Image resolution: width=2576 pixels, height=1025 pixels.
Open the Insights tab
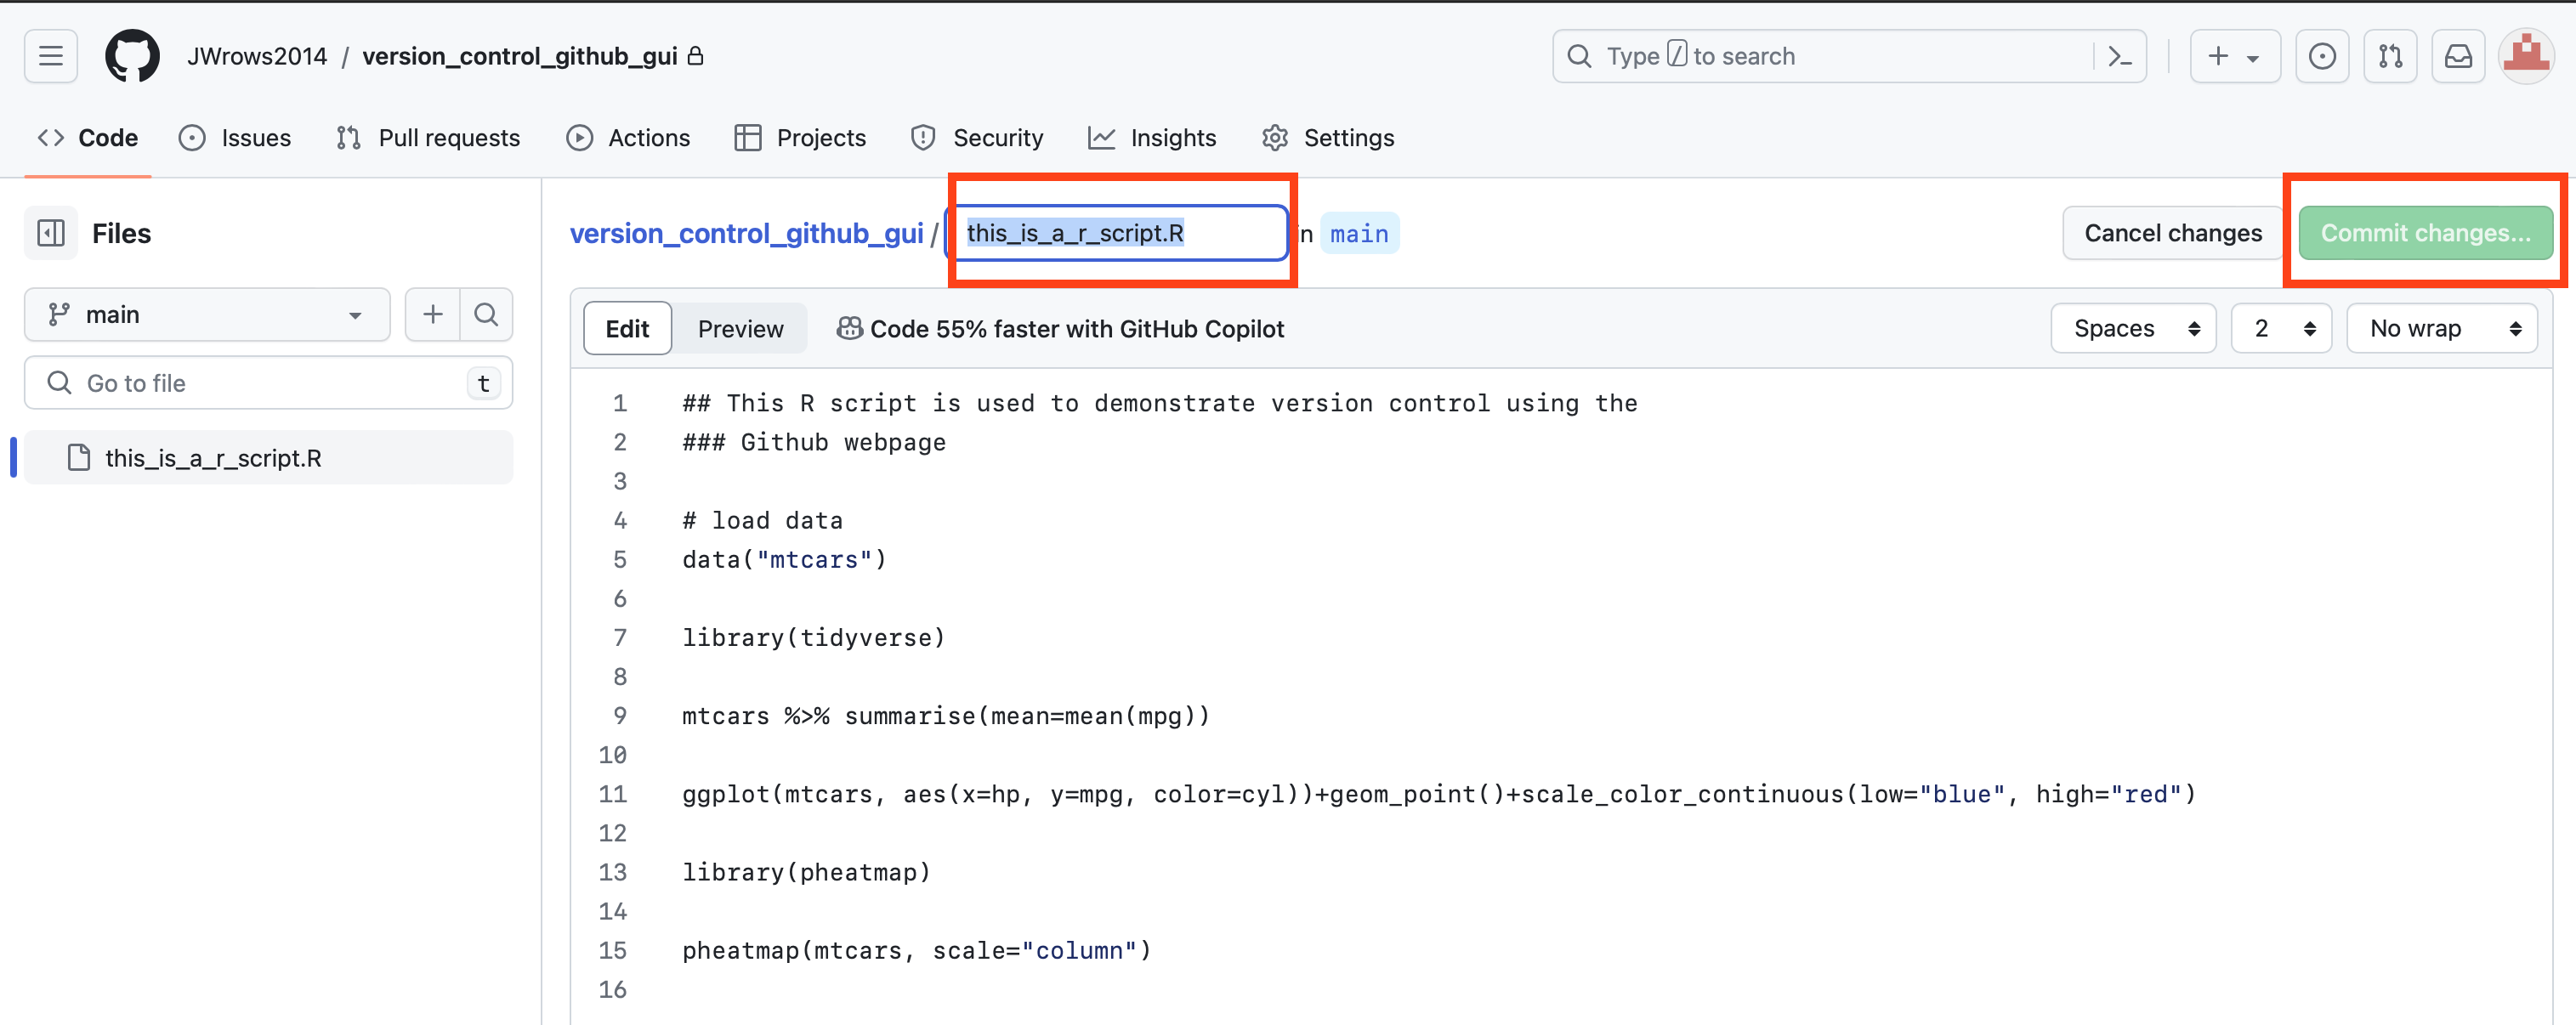[x=1152, y=137]
